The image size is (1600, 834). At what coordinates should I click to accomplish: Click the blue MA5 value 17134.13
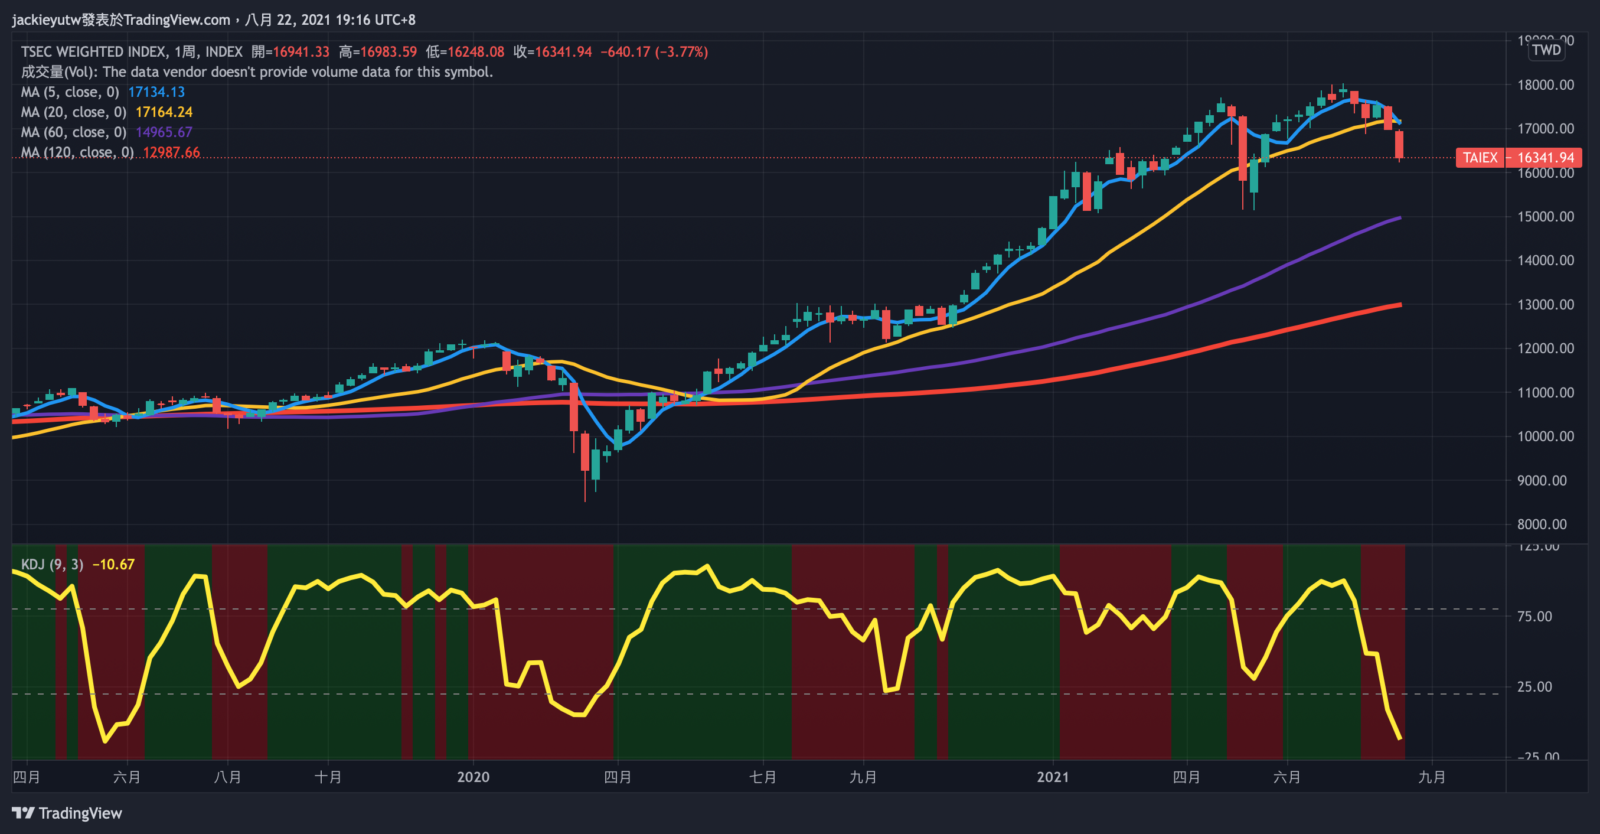(x=156, y=92)
